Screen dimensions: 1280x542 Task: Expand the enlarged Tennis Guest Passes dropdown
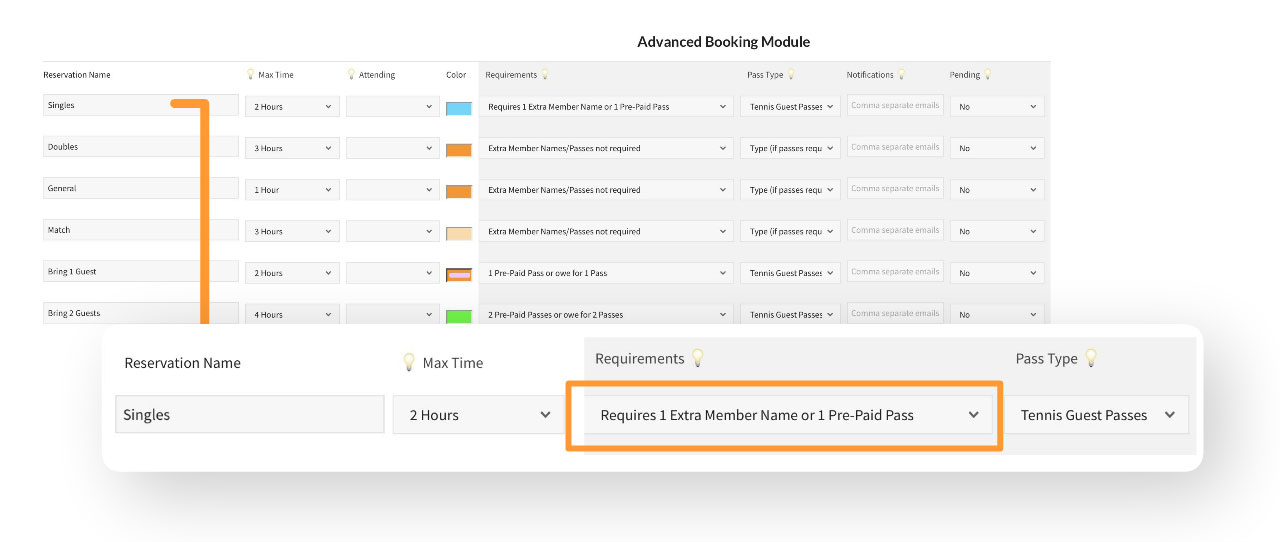1096,415
